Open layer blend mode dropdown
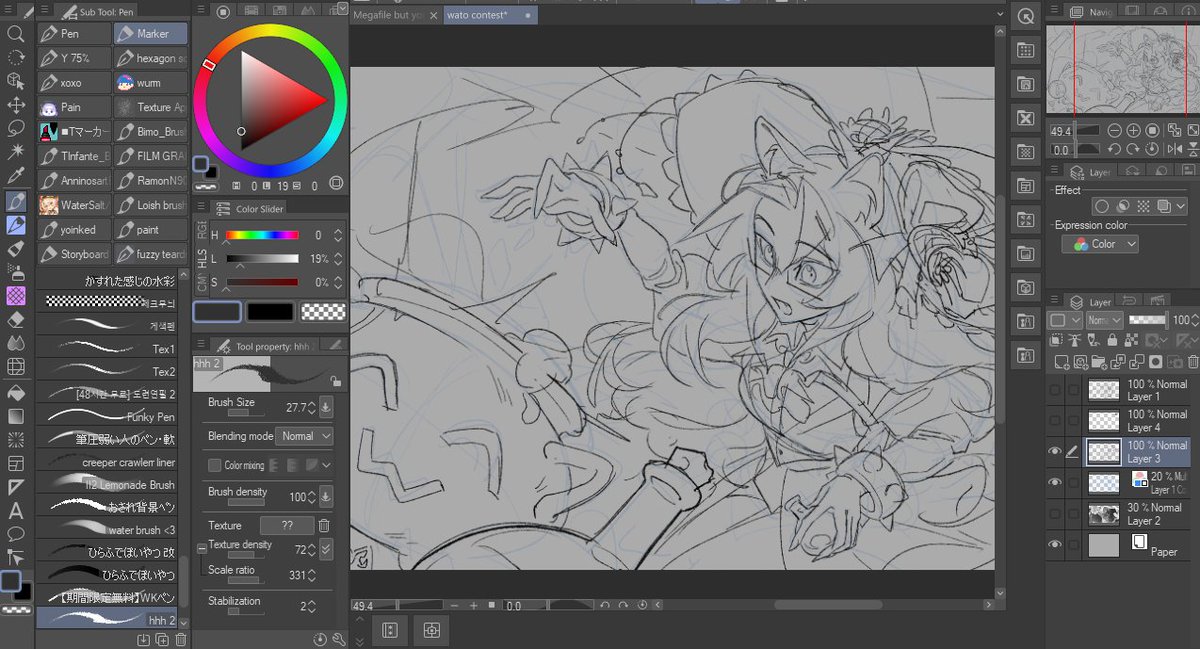This screenshot has width=1200, height=649. [1106, 320]
